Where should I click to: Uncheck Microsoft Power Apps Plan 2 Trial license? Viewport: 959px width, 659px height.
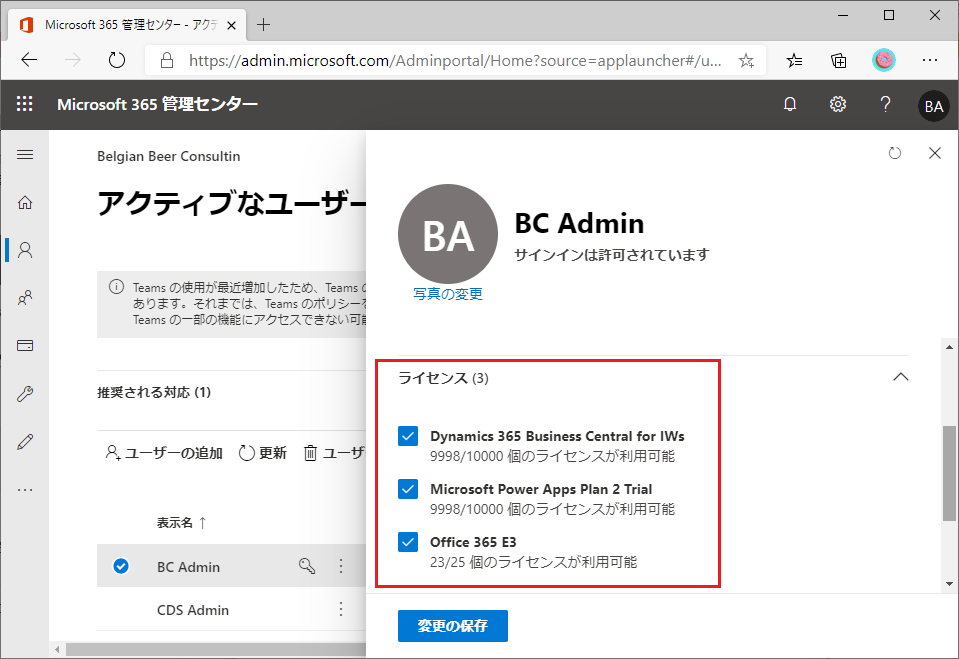(x=408, y=489)
